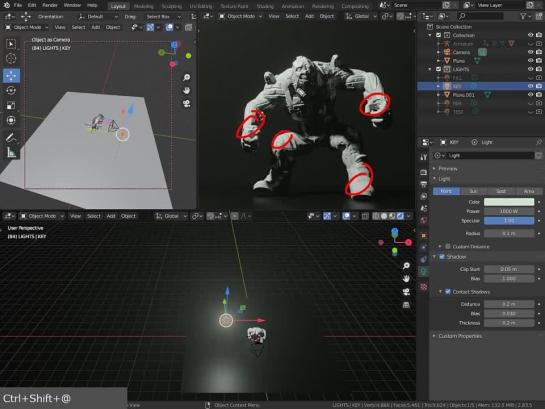545x409 pixels.
Task: Open Object Mode dropdown in bottom viewport
Action: (42, 216)
